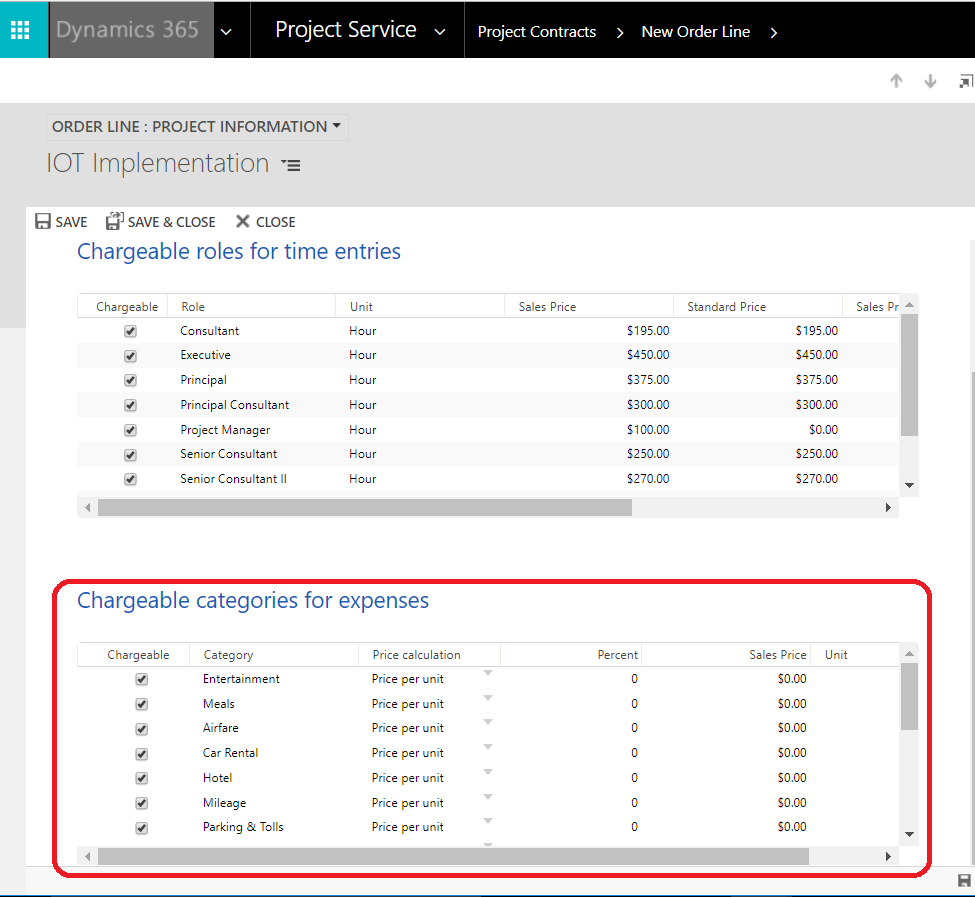
Task: Click the save icon in bottom status bar
Action: (964, 881)
